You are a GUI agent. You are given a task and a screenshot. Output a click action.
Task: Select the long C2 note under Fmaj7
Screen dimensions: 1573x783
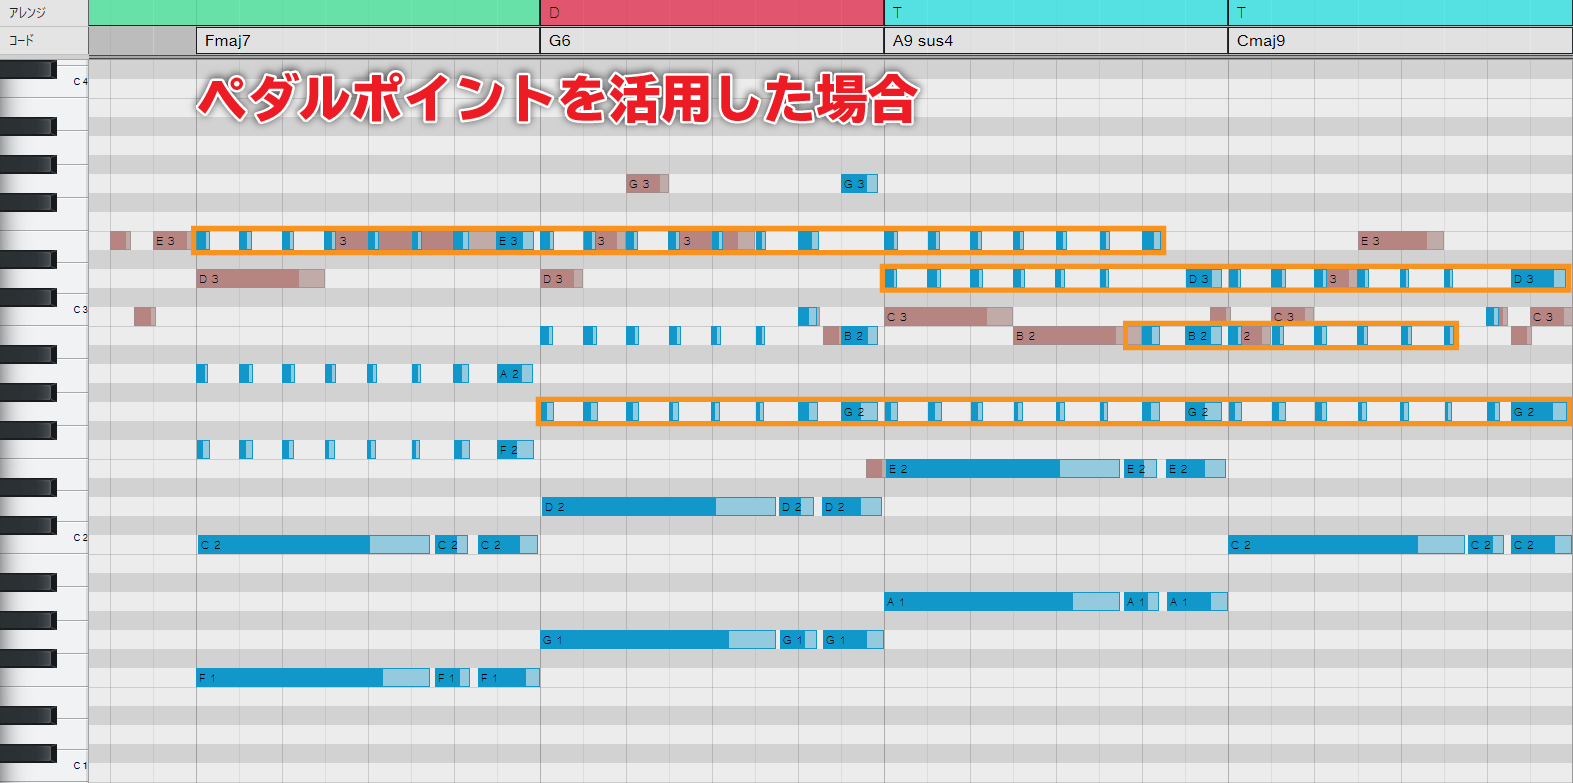[313, 545]
